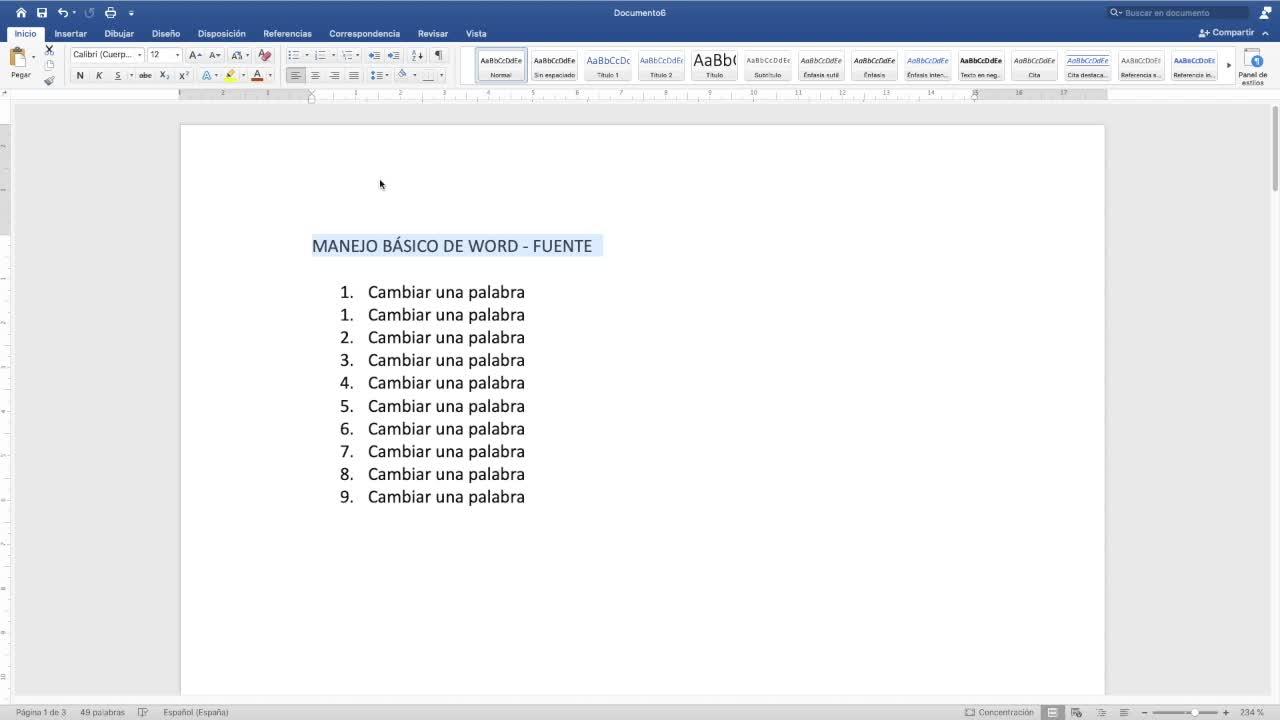Apply the Subtítulo style

click(768, 66)
